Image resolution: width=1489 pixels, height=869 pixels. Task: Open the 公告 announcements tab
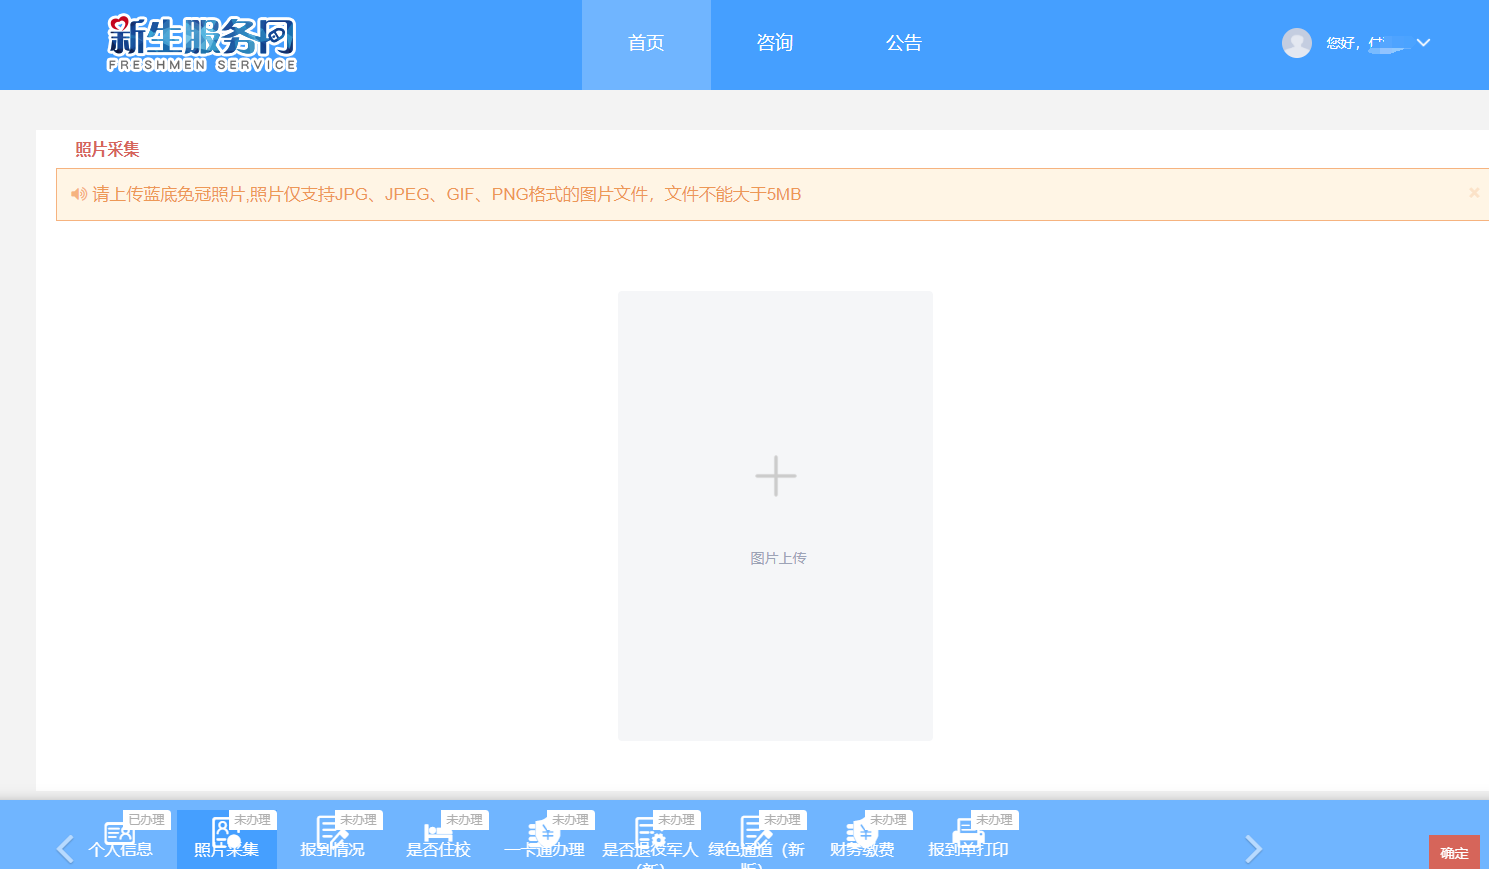point(904,44)
